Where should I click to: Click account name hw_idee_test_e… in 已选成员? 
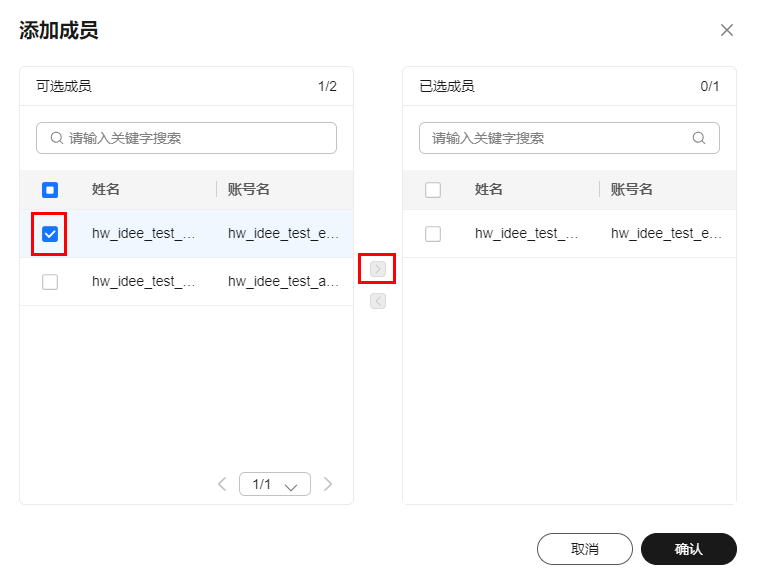click(x=666, y=233)
